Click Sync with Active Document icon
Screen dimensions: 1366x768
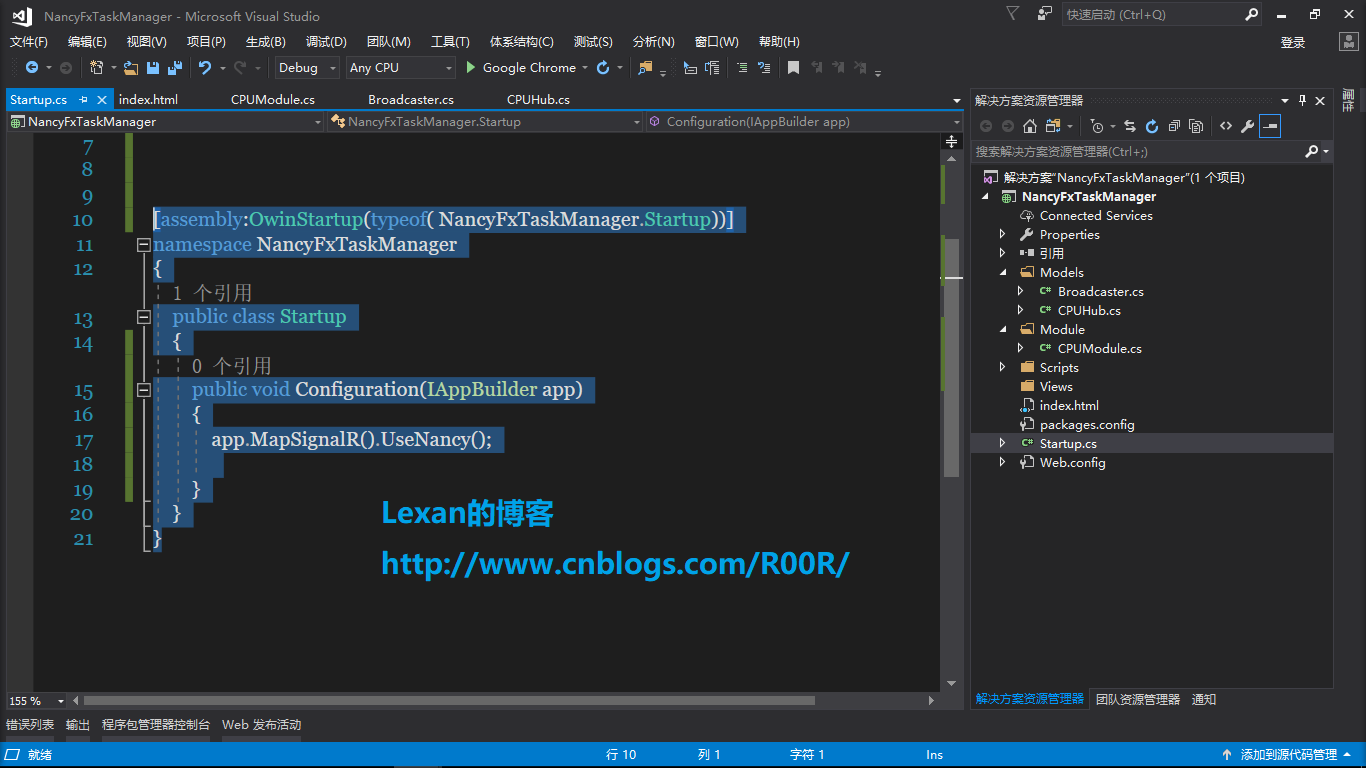[1130, 126]
